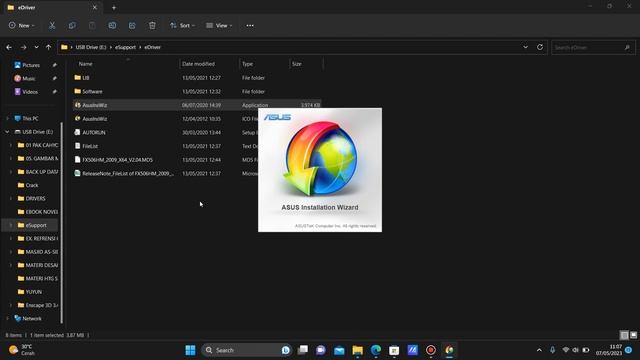Click the Delete trash icon

[152, 25]
